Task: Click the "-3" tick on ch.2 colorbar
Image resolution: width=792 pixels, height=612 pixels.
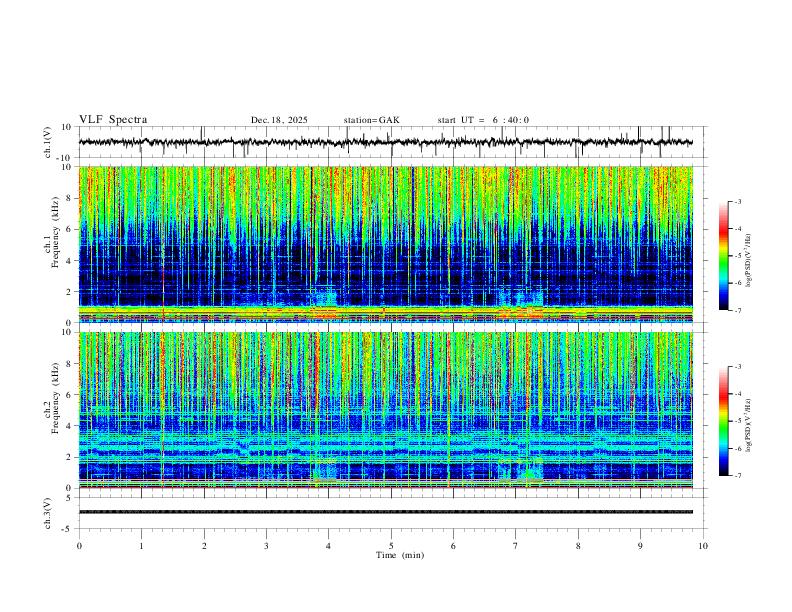Action: pos(738,367)
